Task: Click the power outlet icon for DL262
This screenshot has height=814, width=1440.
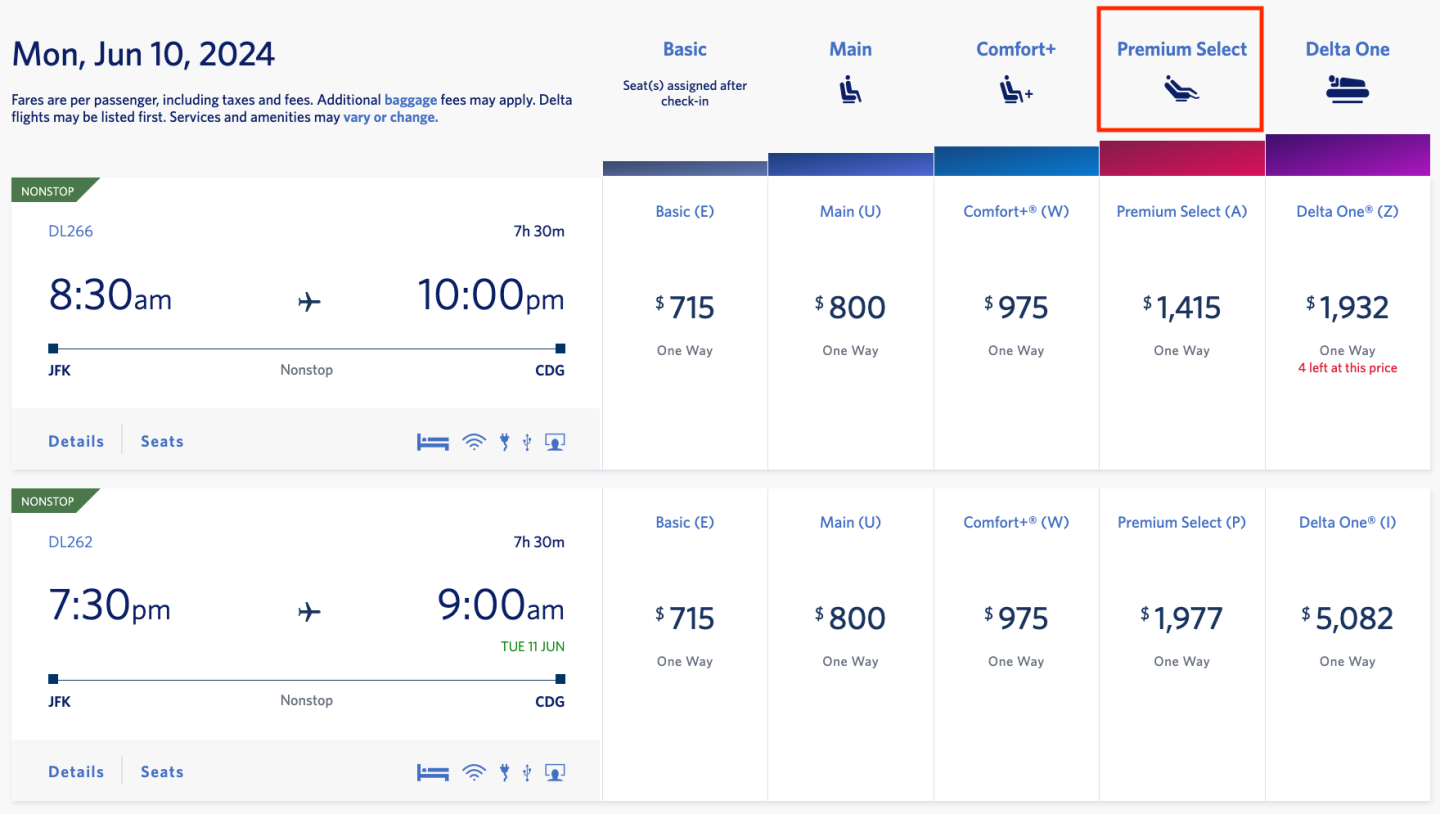Action: (505, 772)
